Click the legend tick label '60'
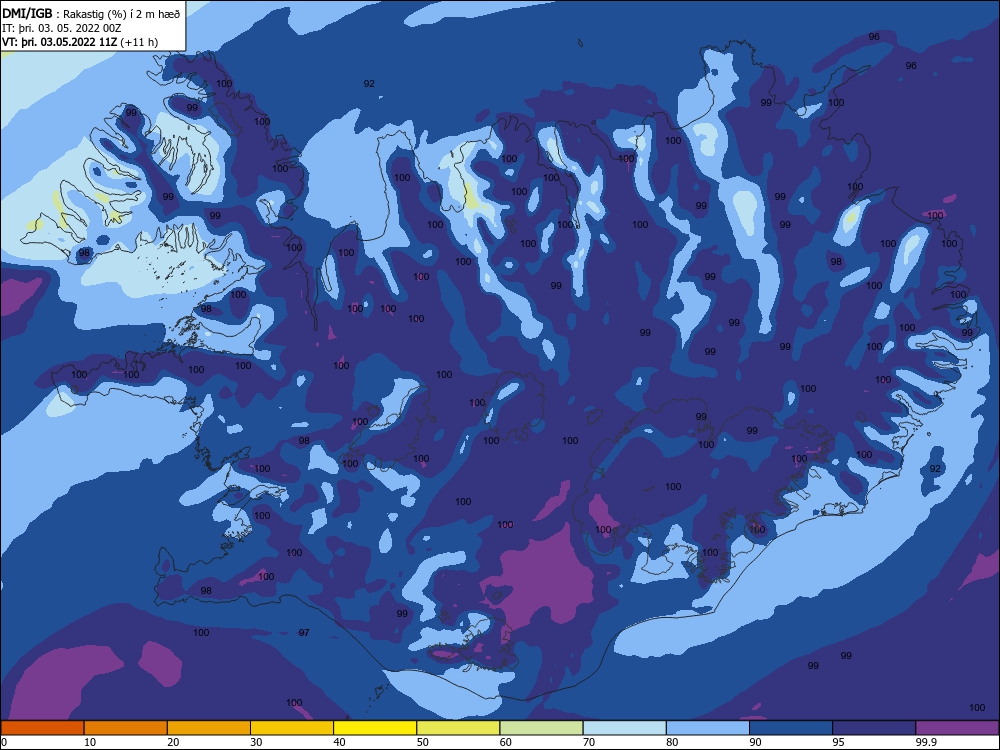1000x750 pixels. (506, 742)
